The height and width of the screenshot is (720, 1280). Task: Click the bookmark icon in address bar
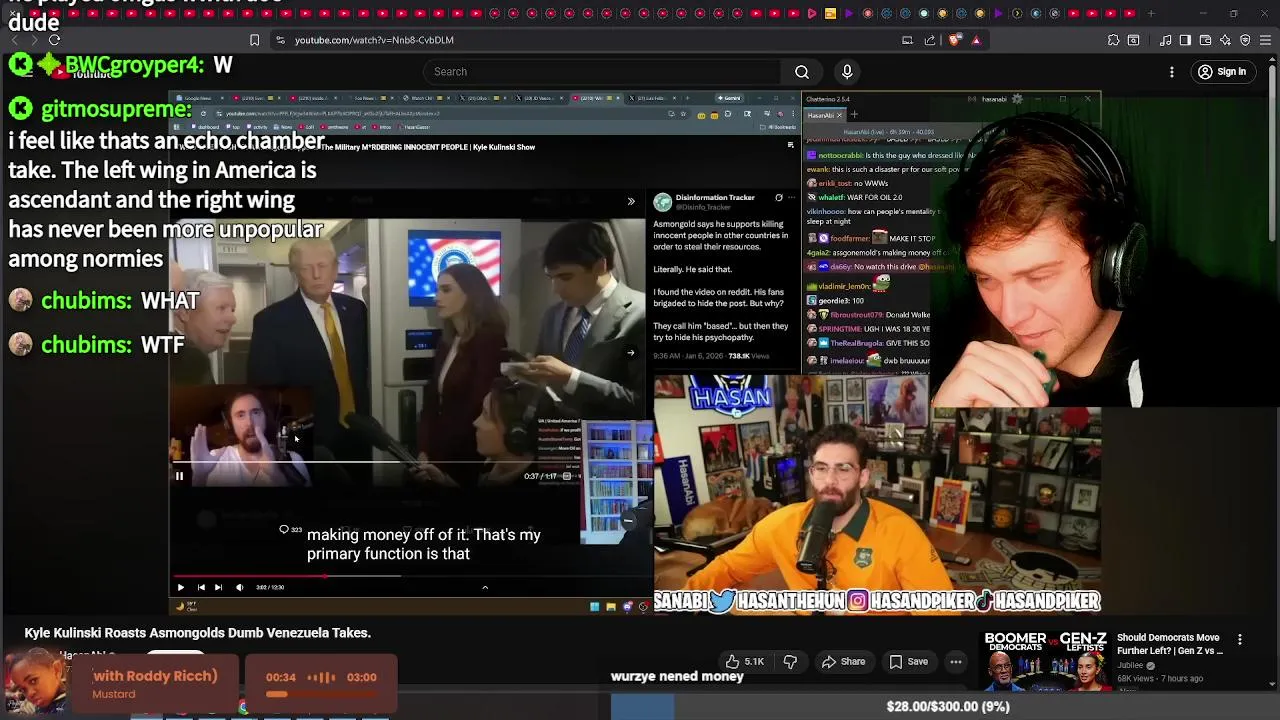[254, 40]
